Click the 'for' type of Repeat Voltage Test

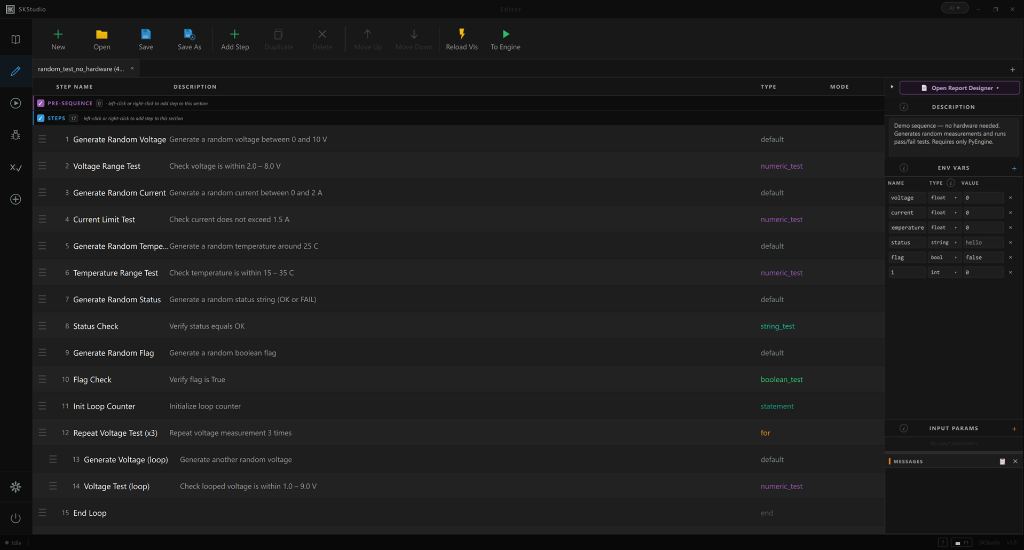click(765, 432)
